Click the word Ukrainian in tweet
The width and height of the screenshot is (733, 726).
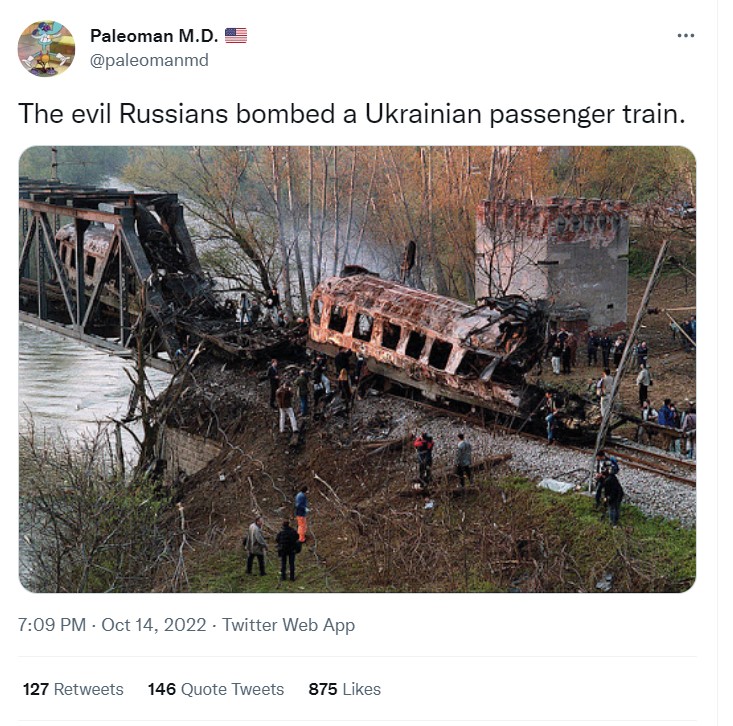point(423,114)
